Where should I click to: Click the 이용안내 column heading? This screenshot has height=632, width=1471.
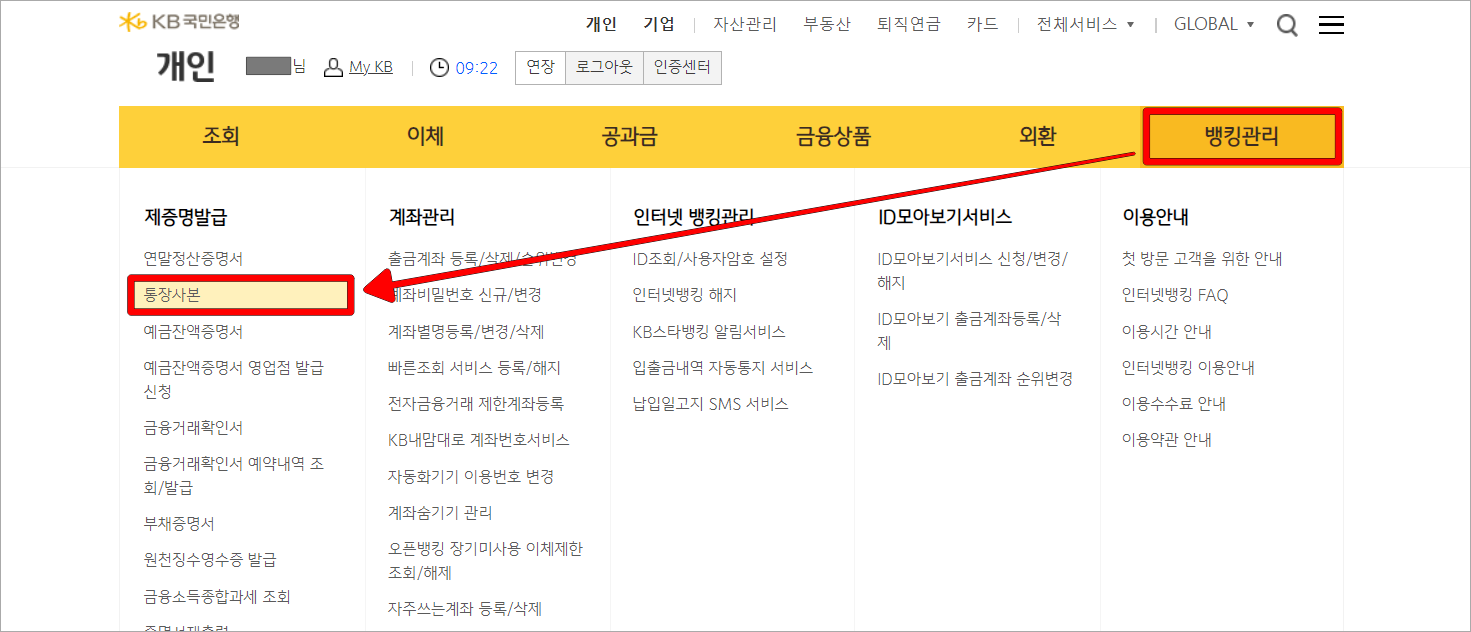1155,217
